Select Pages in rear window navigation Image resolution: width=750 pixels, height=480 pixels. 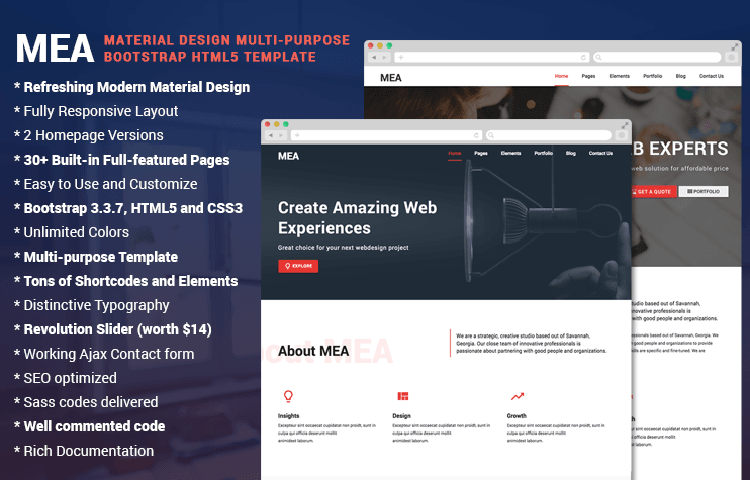tap(588, 76)
